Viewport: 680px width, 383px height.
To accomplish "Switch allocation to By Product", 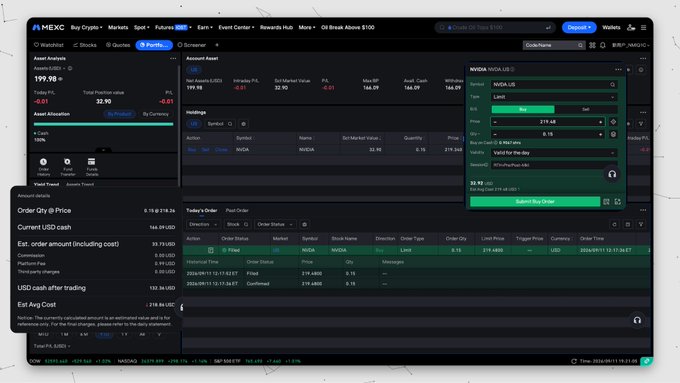I will (119, 114).
